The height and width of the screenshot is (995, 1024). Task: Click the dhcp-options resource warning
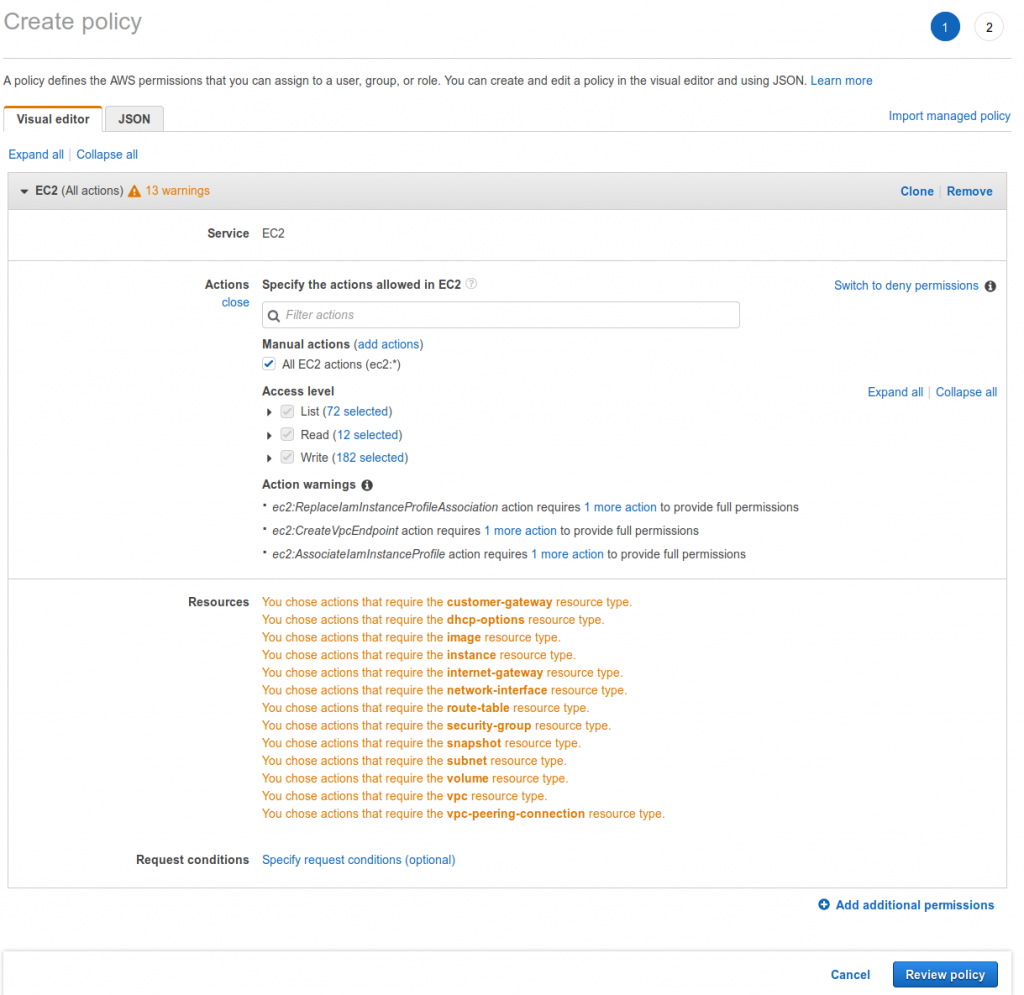[433, 620]
